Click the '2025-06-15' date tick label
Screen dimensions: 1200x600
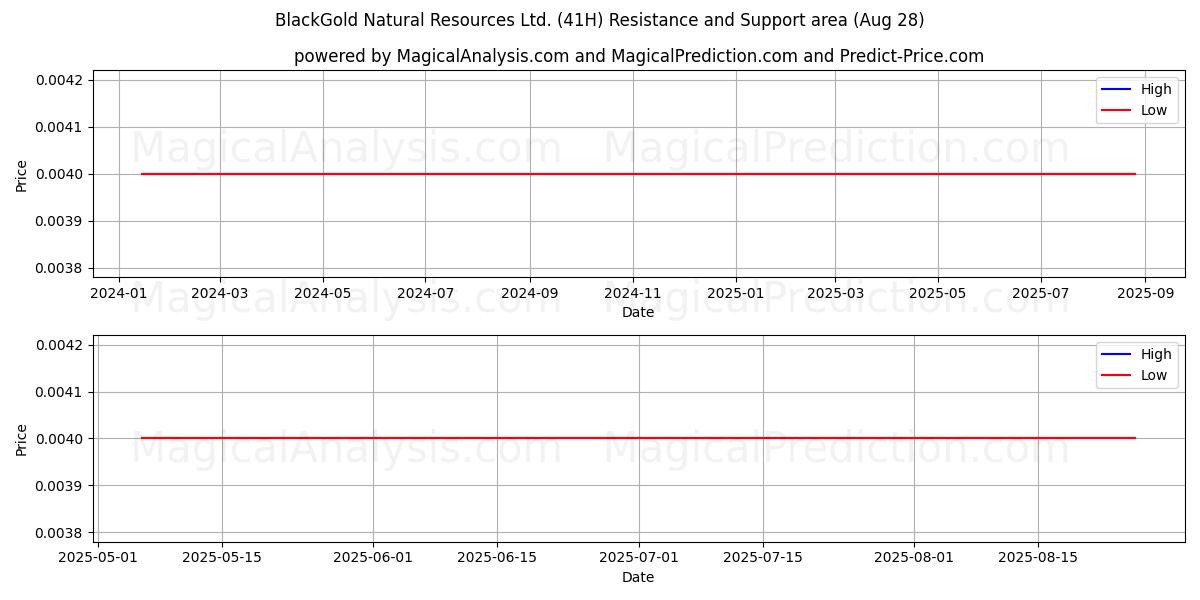(x=497, y=558)
